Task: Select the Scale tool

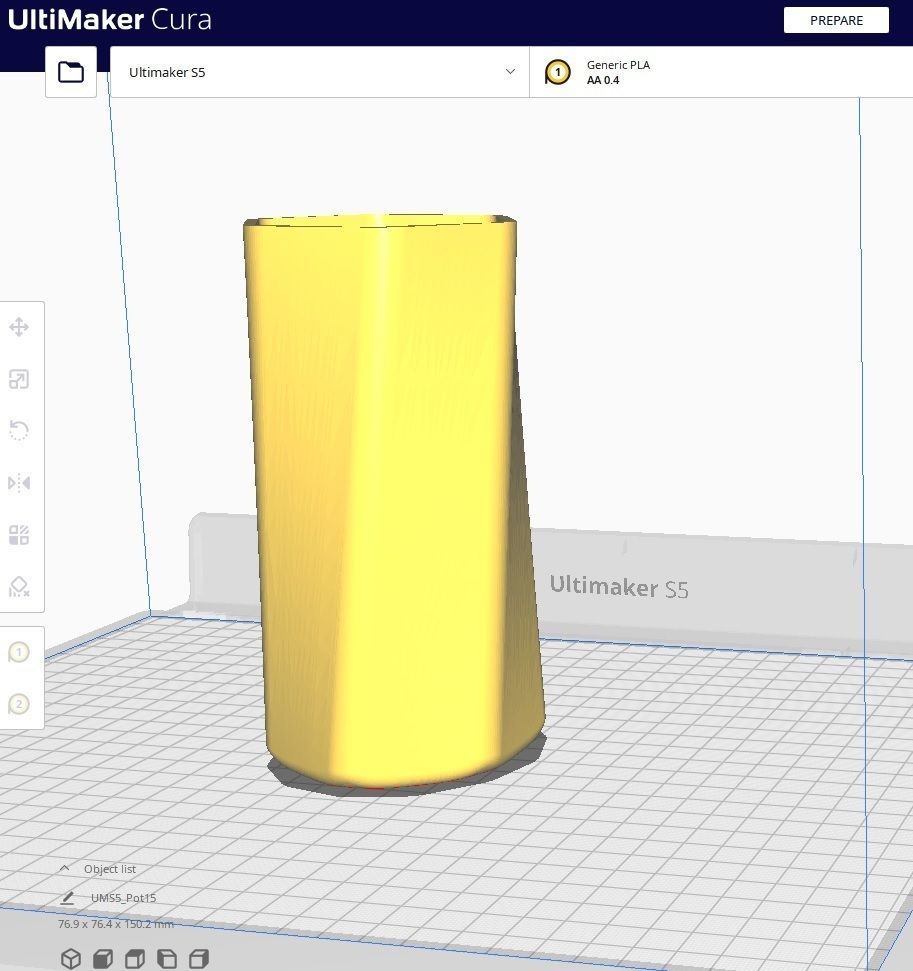Action: pos(19,379)
